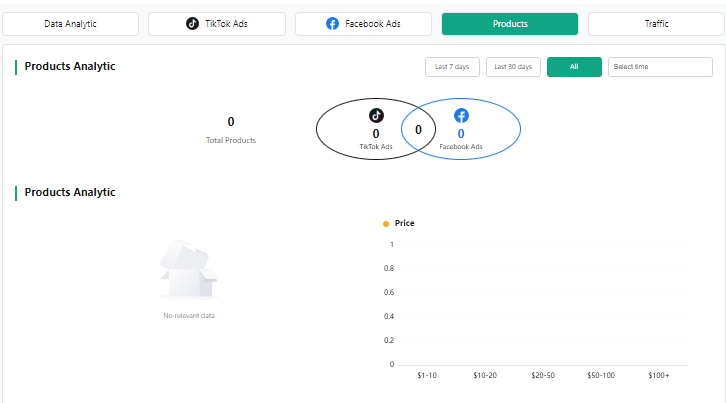
Task: Click the $50-100 axis label
Action: point(601,375)
